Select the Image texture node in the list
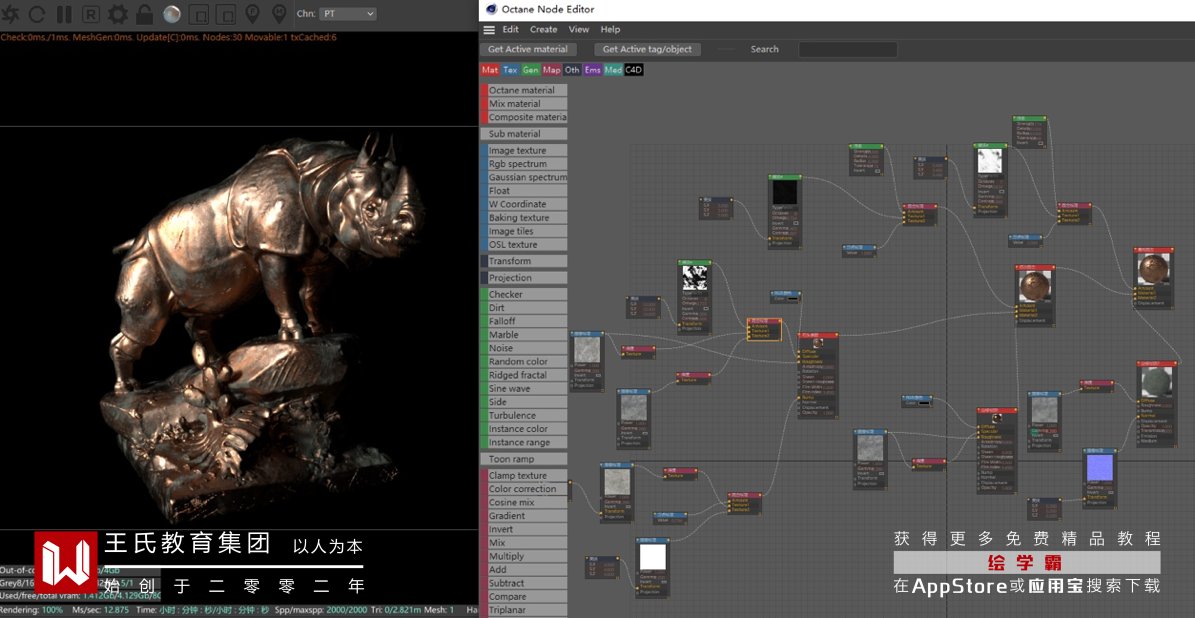 pos(517,151)
